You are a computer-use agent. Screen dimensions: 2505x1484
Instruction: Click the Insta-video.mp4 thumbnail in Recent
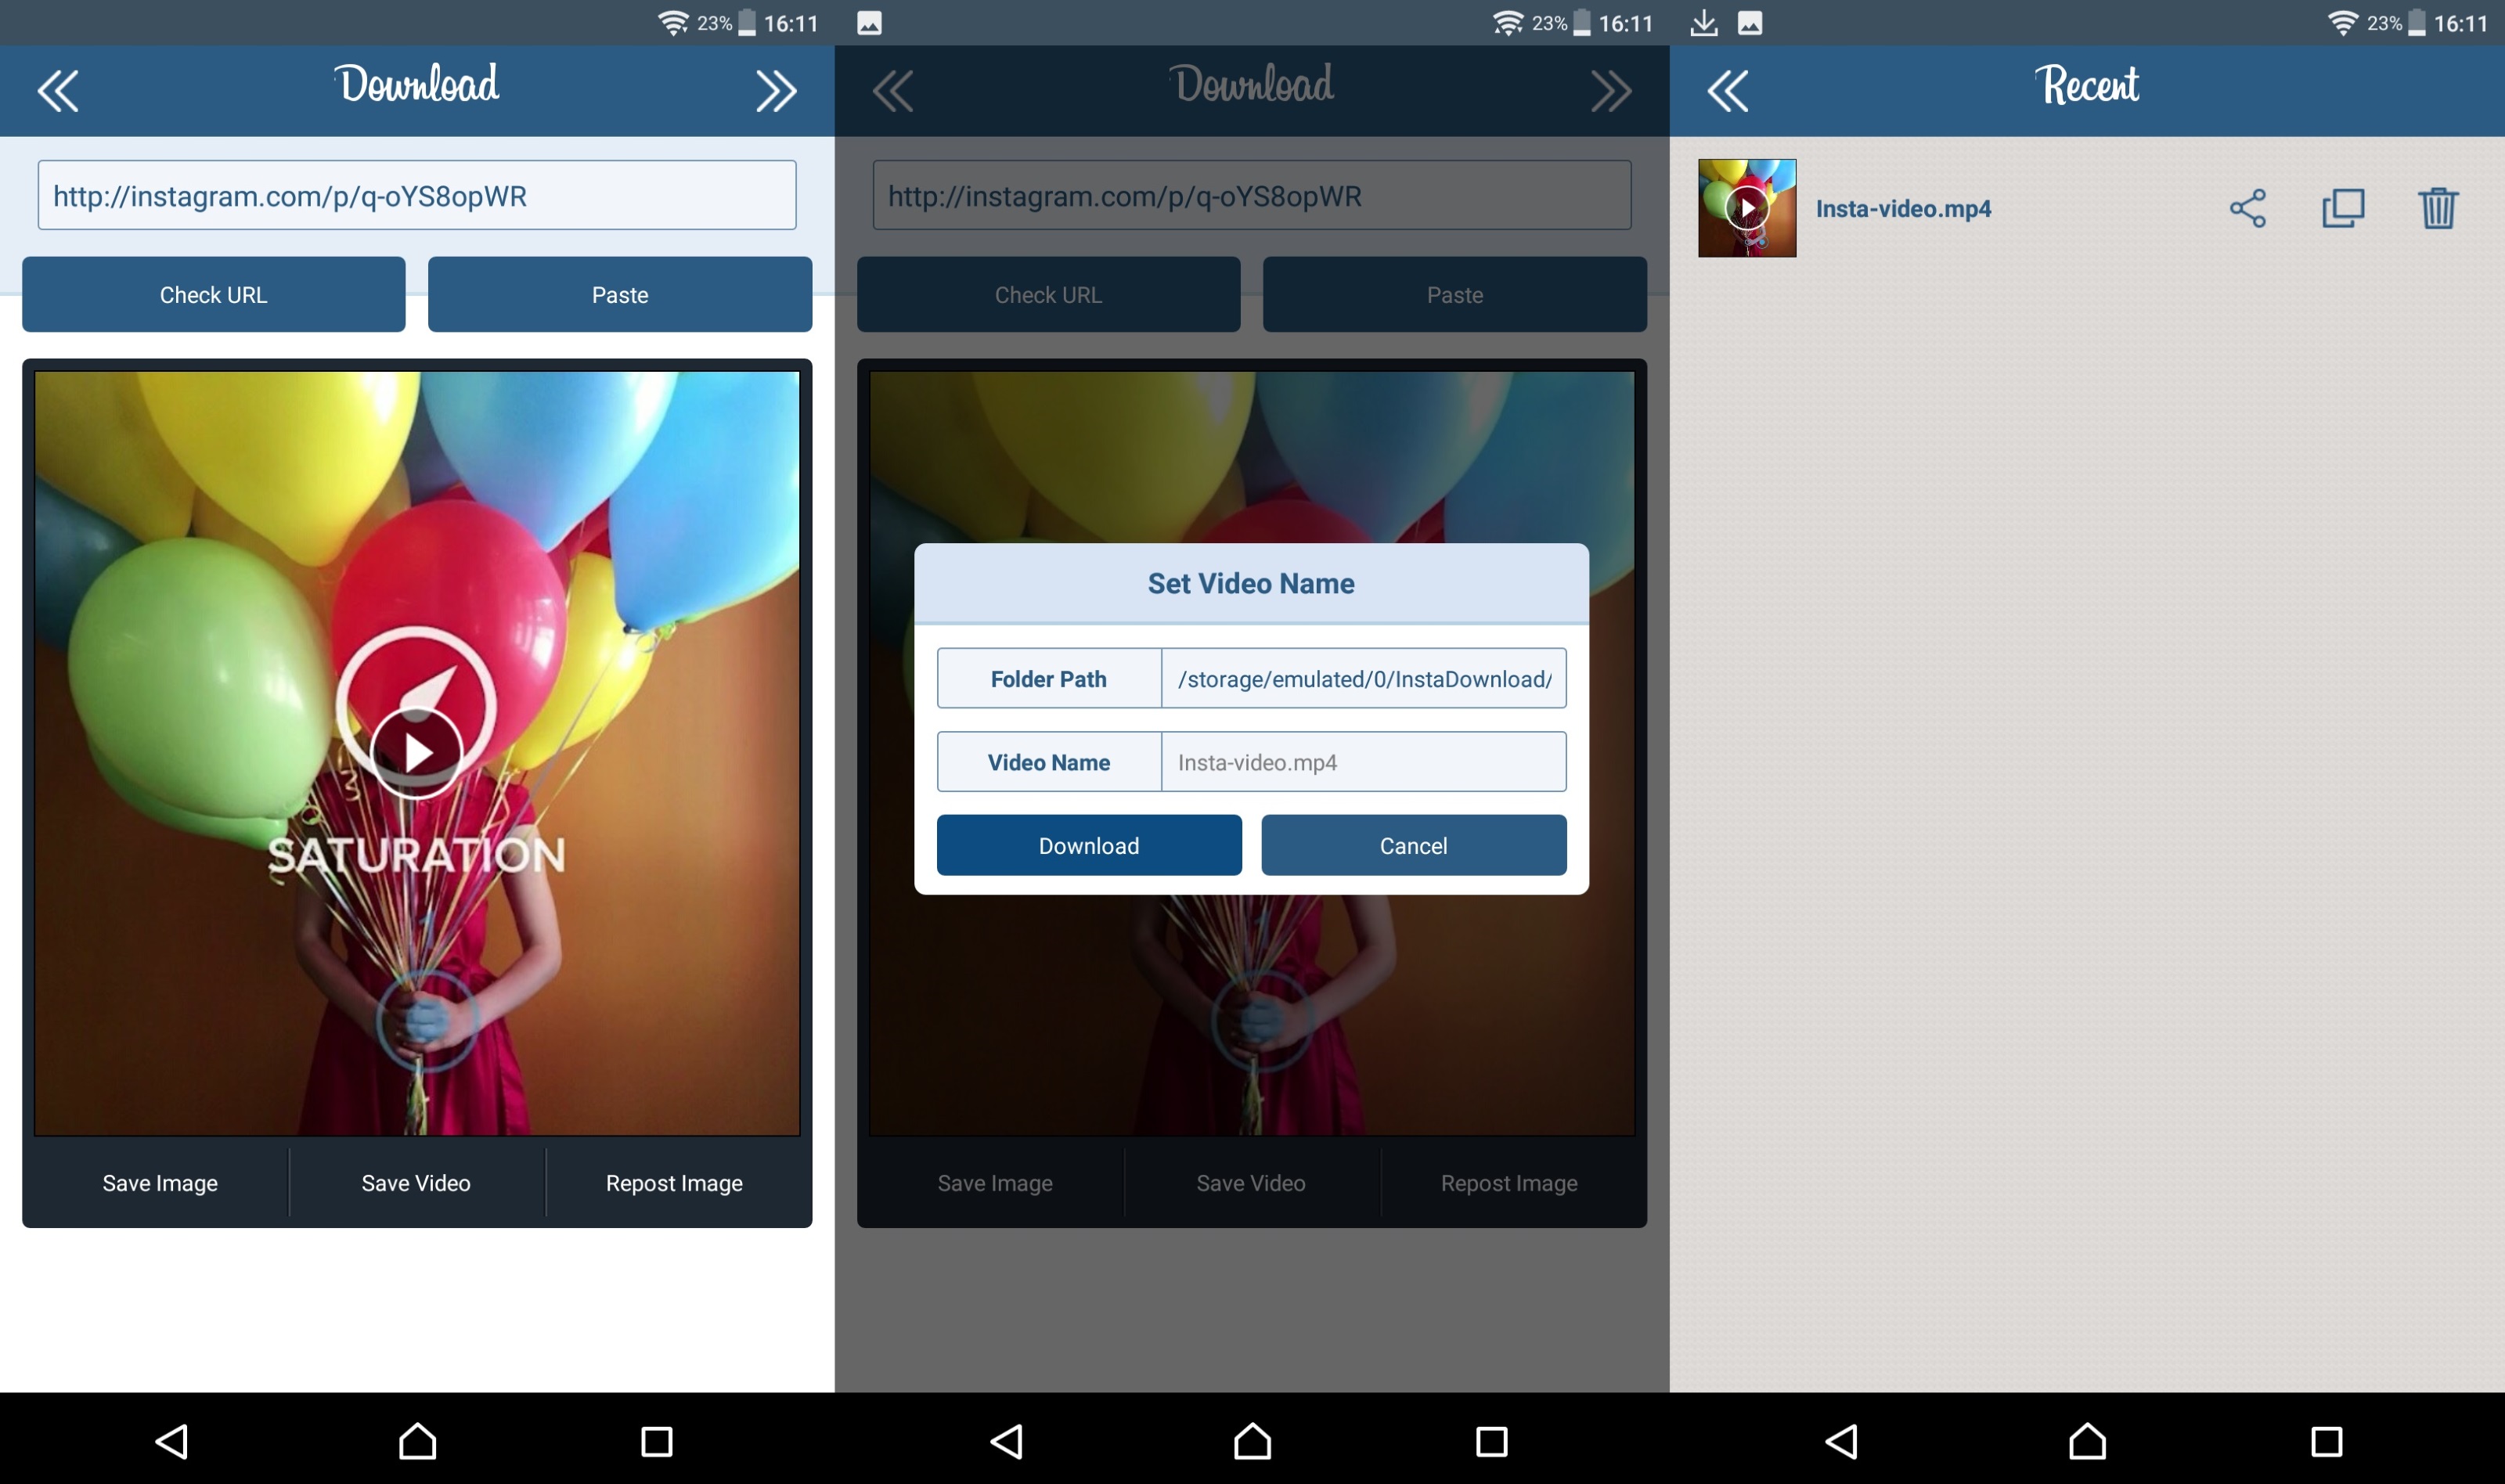1746,208
